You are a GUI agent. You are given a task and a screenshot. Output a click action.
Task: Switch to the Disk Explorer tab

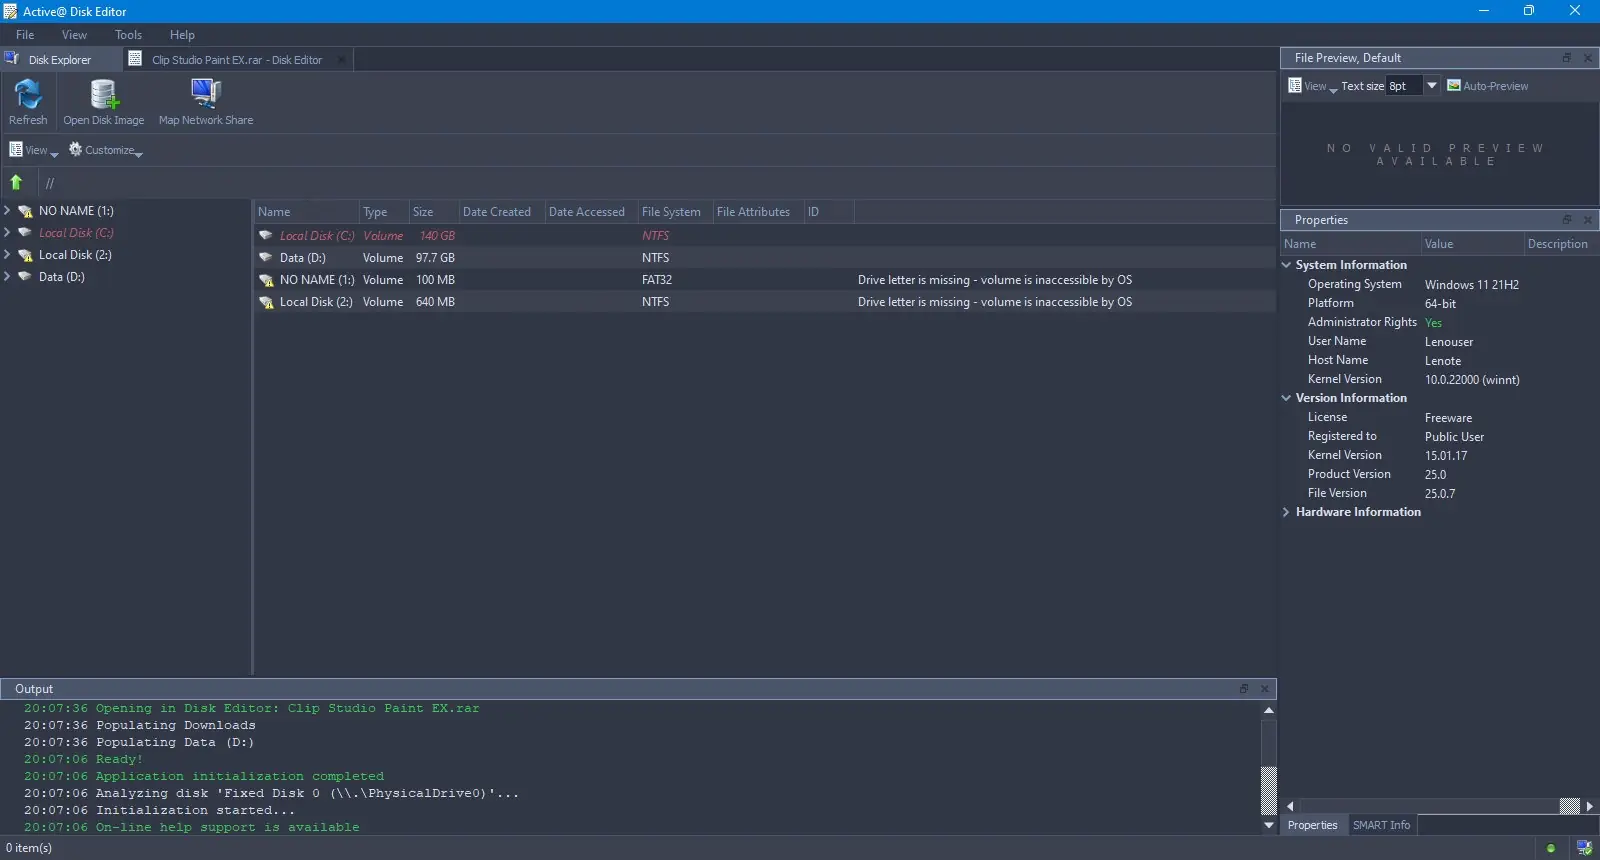click(x=60, y=60)
